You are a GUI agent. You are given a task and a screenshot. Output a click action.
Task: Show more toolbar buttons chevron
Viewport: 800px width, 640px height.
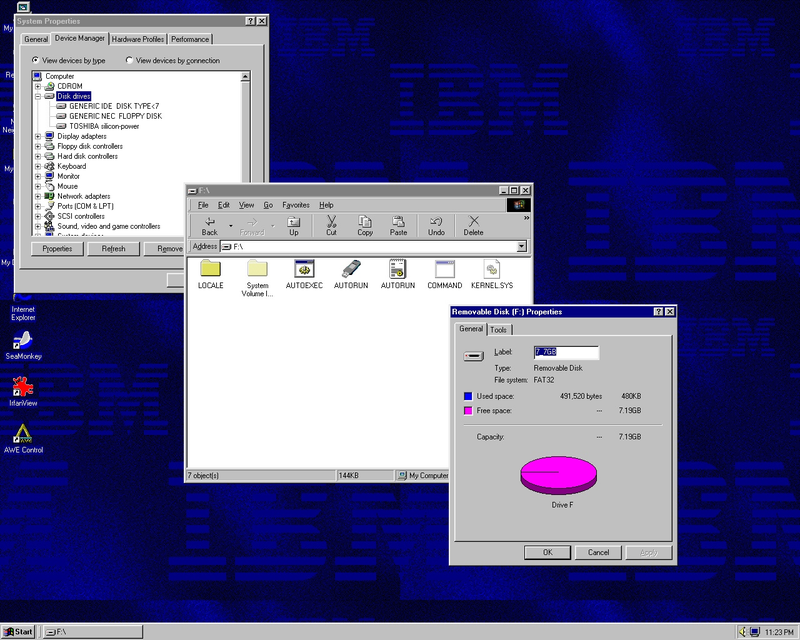point(527,218)
